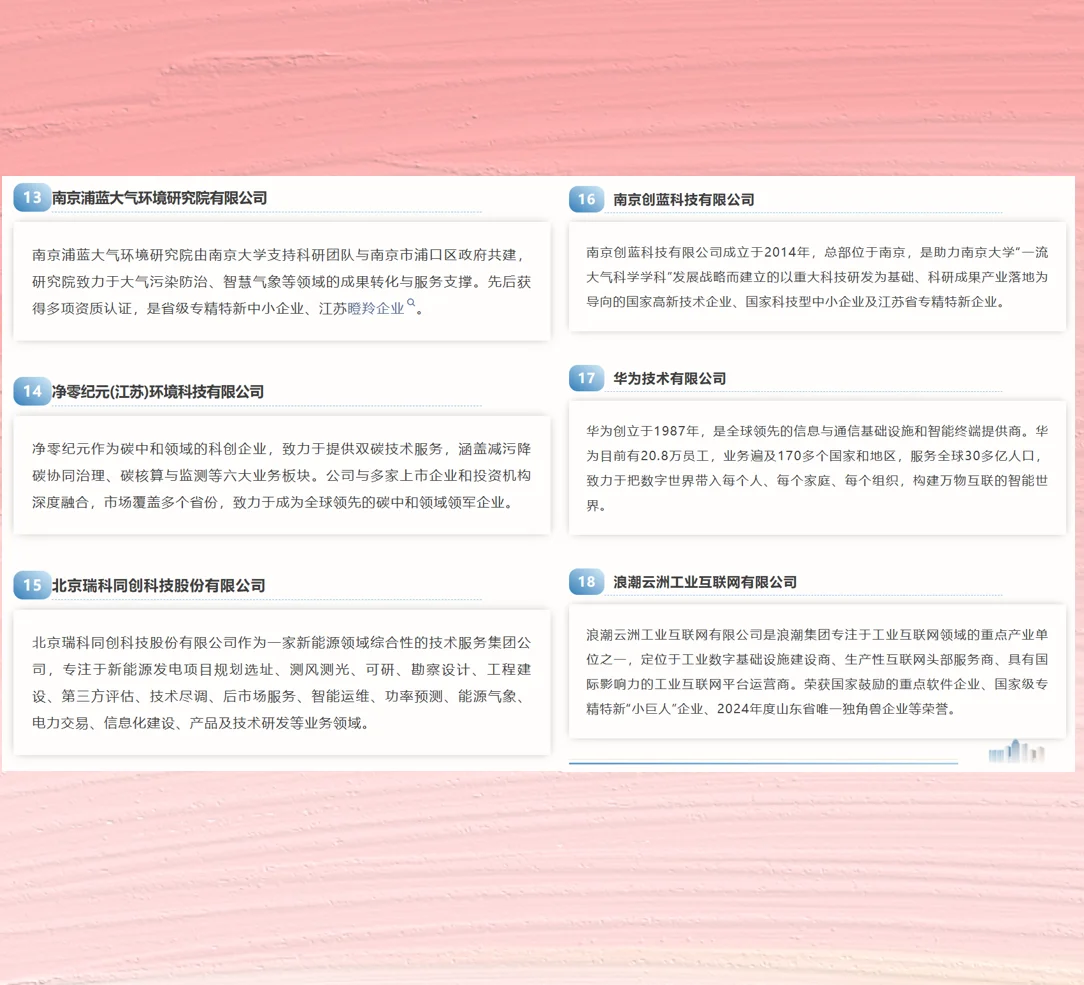Click the 浪潮云洲 description paragraph
This screenshot has height=985, width=1084.
tap(817, 672)
